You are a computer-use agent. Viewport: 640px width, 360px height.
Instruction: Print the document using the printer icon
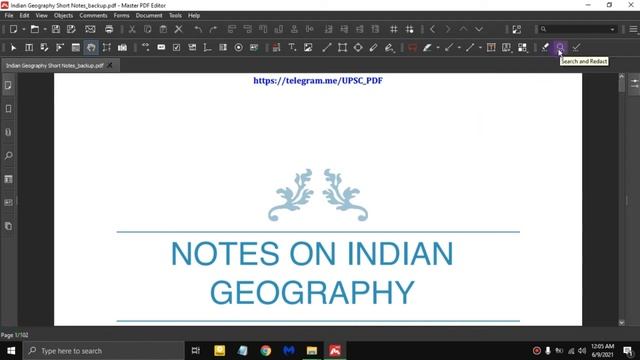(109, 29)
